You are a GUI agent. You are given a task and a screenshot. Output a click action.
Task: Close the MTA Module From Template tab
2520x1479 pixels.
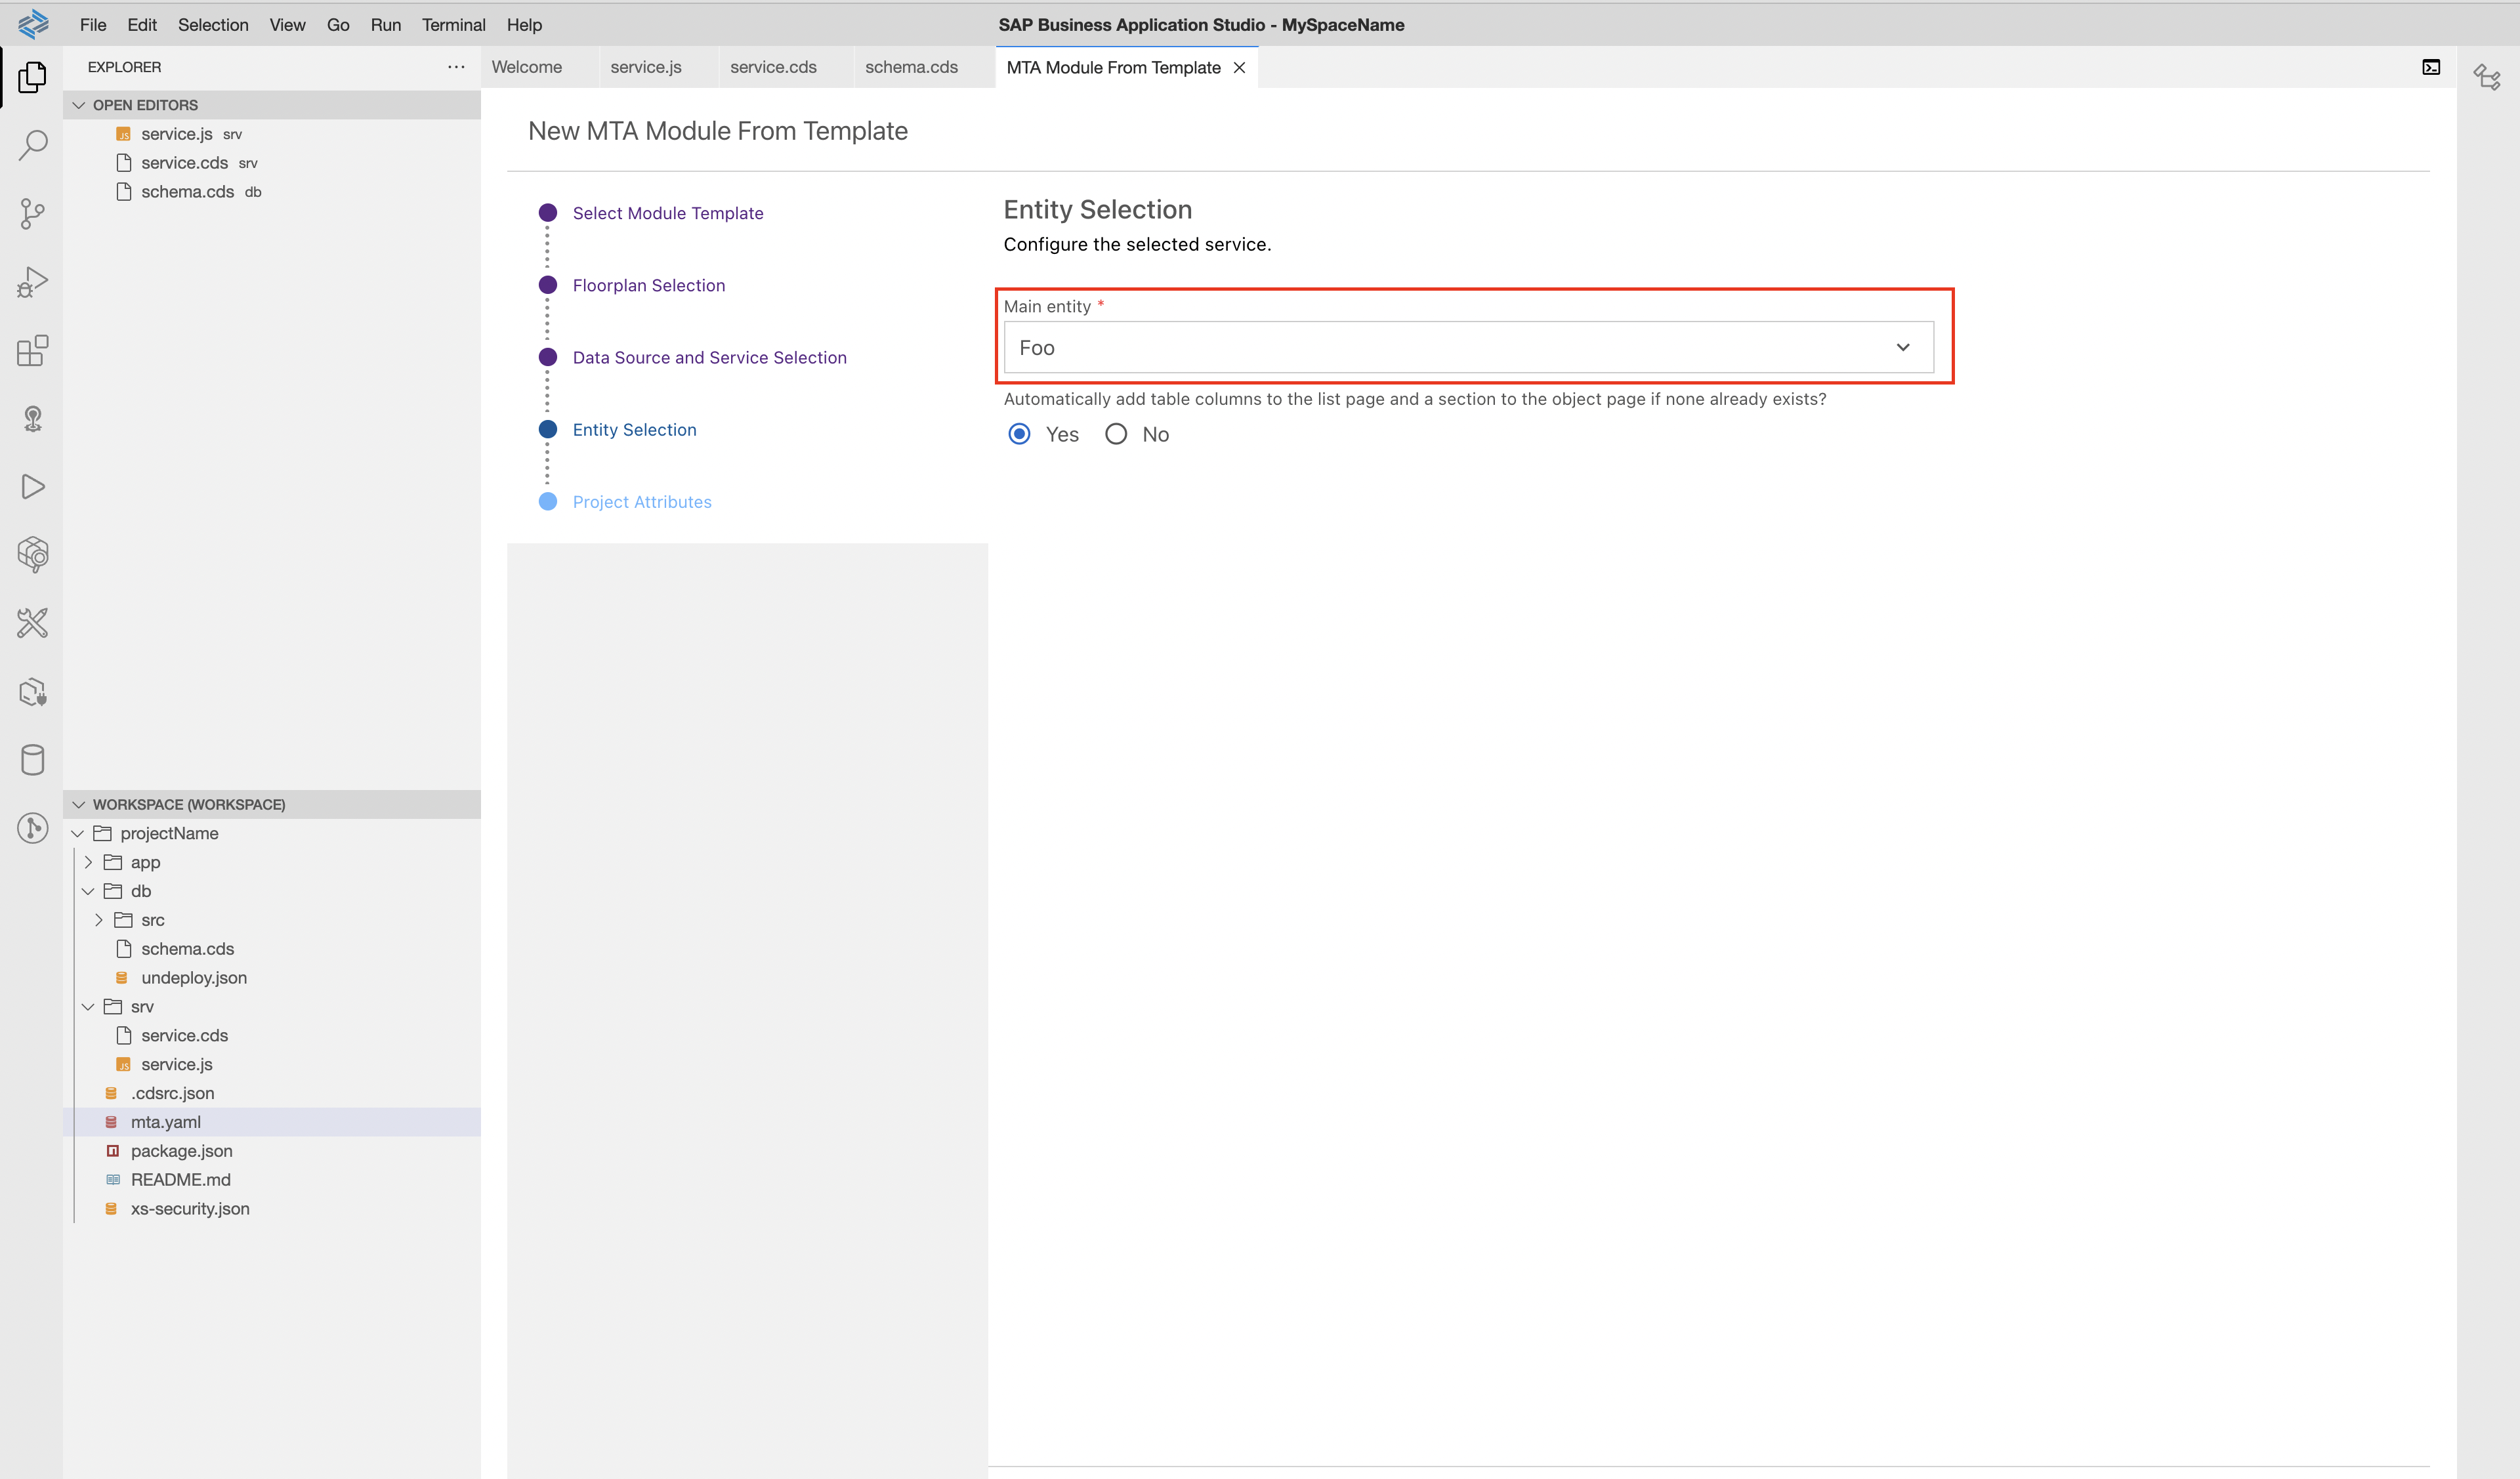1239,67
